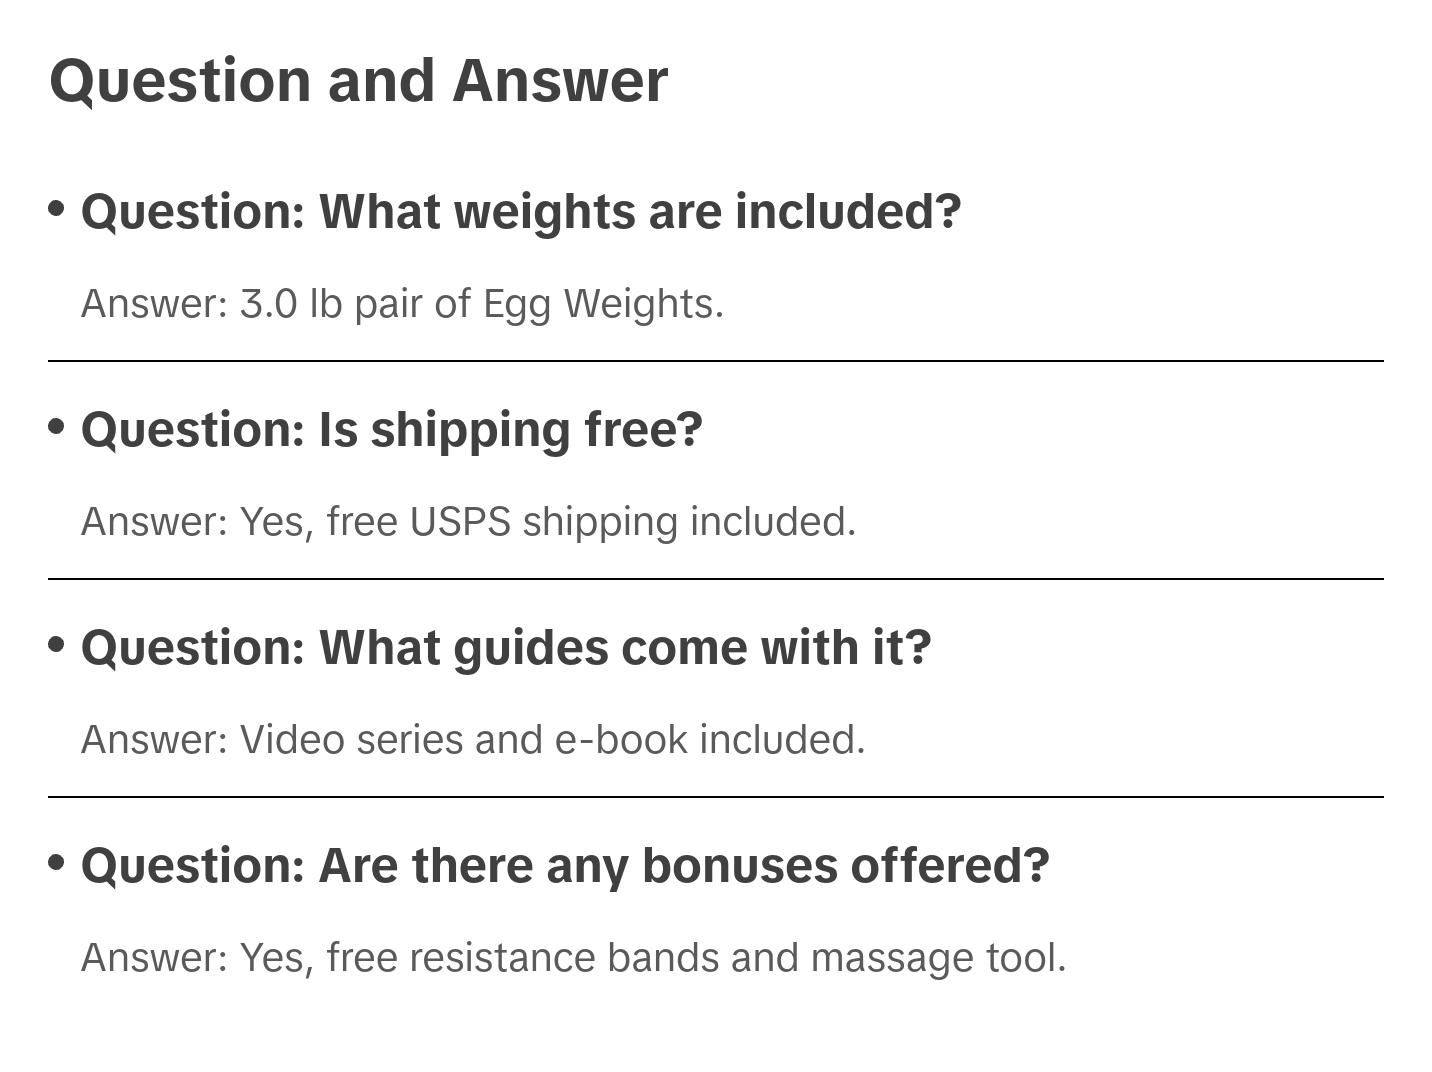Click the "Question and Answer" heading
Viewport: 1432px width, 1072px height.
358,80
